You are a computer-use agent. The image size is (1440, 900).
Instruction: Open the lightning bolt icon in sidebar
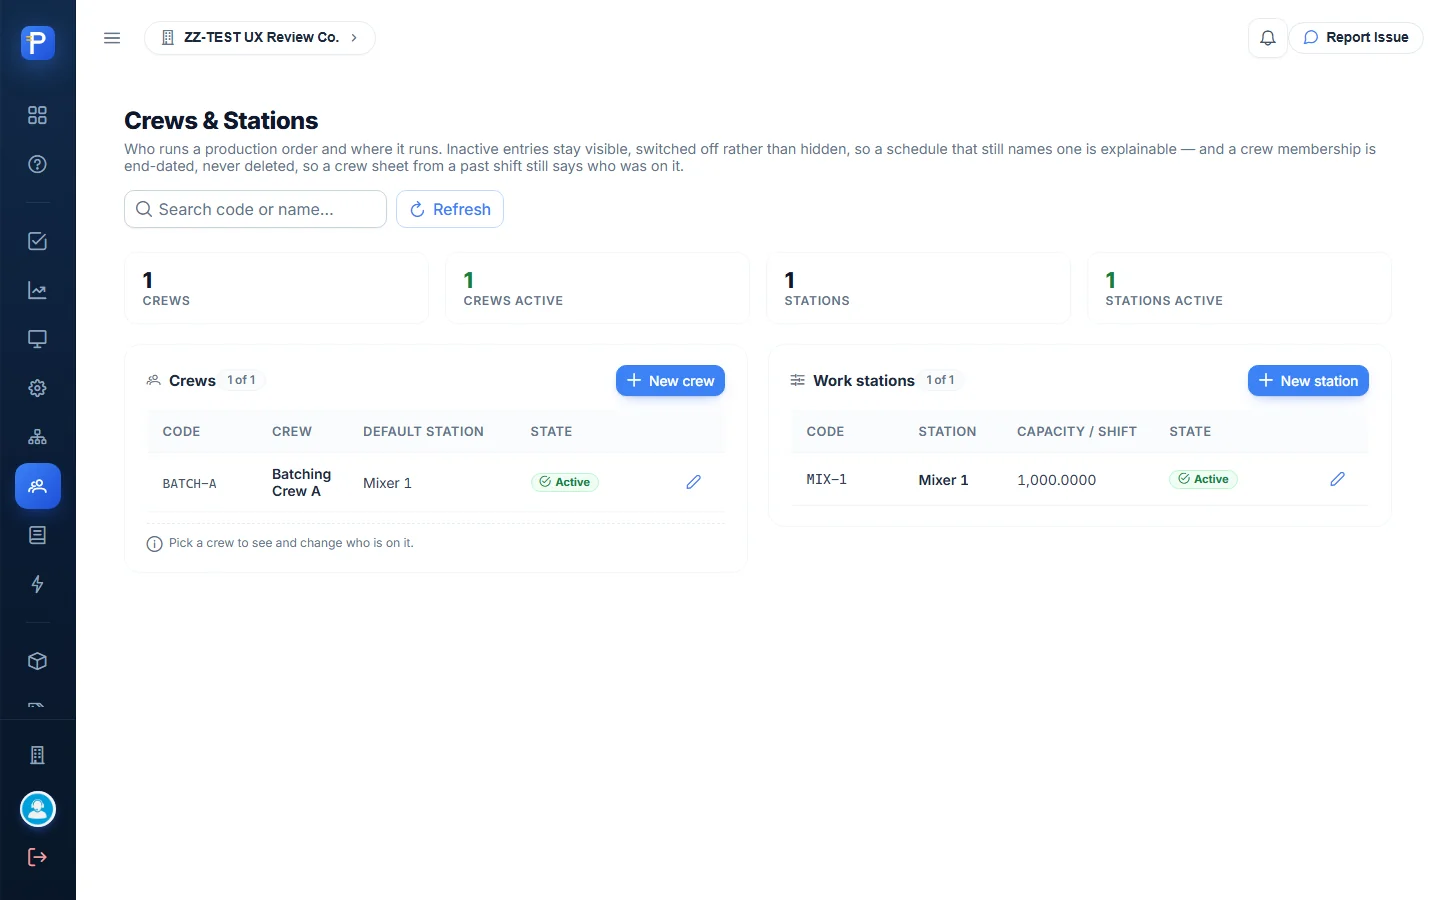pyautogui.click(x=38, y=584)
